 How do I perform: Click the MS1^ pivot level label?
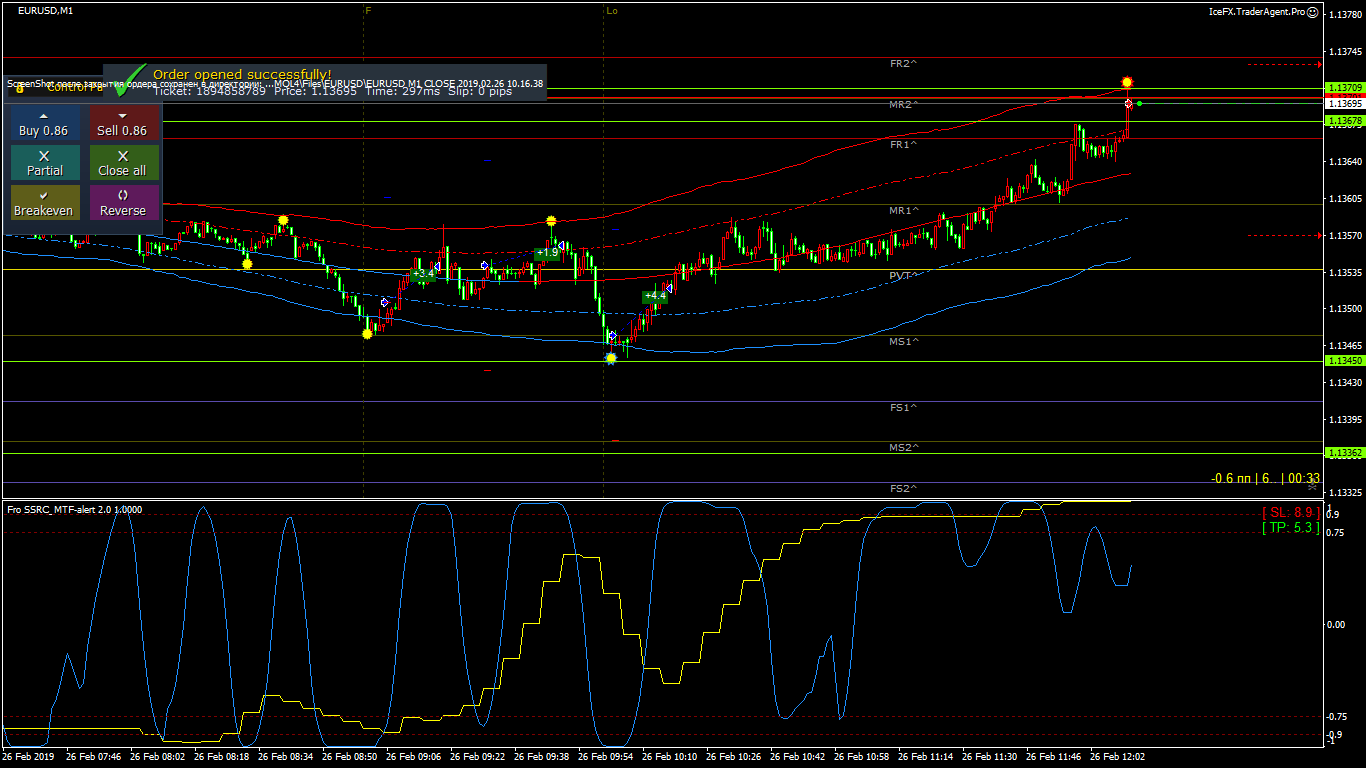coord(904,342)
